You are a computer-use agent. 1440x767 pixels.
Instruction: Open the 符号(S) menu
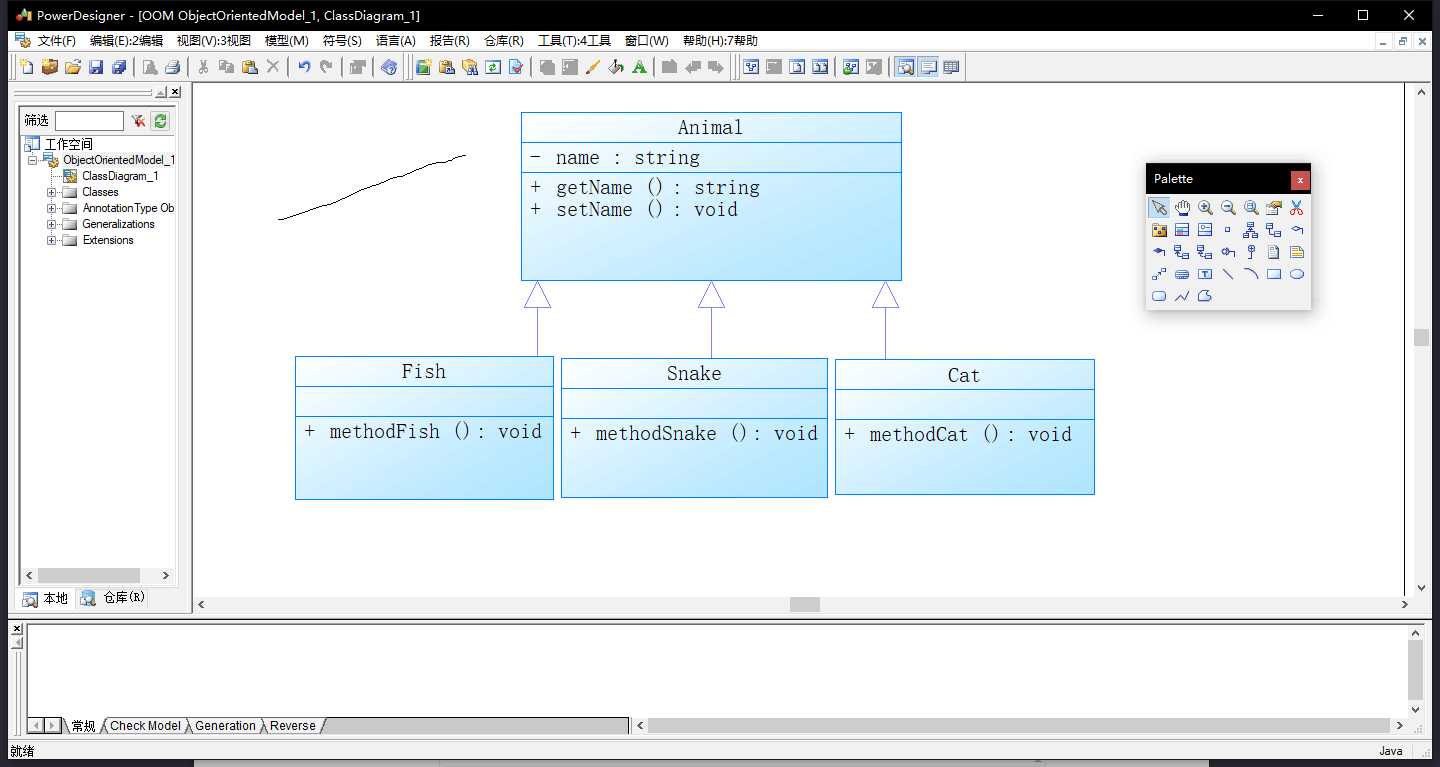coord(342,41)
